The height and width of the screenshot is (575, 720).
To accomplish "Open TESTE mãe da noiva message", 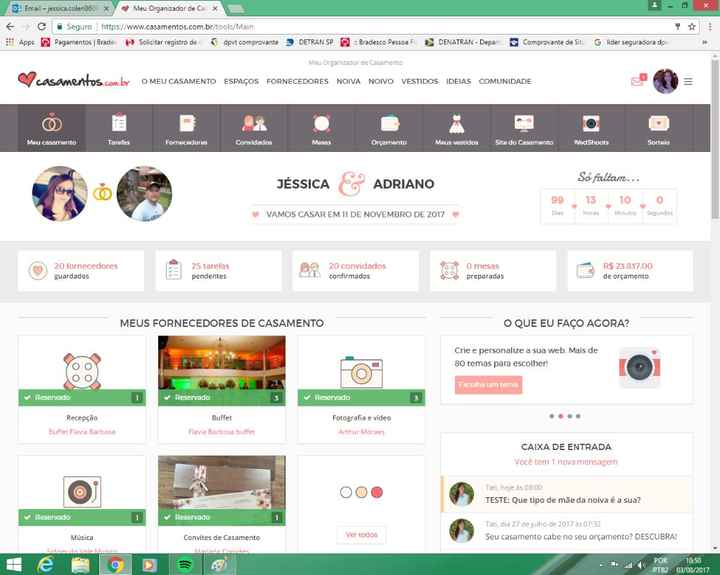I will (x=567, y=495).
